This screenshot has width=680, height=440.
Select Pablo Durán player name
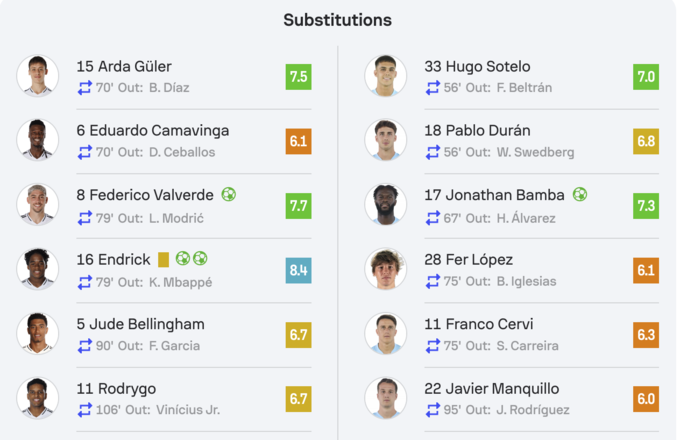pos(477,131)
